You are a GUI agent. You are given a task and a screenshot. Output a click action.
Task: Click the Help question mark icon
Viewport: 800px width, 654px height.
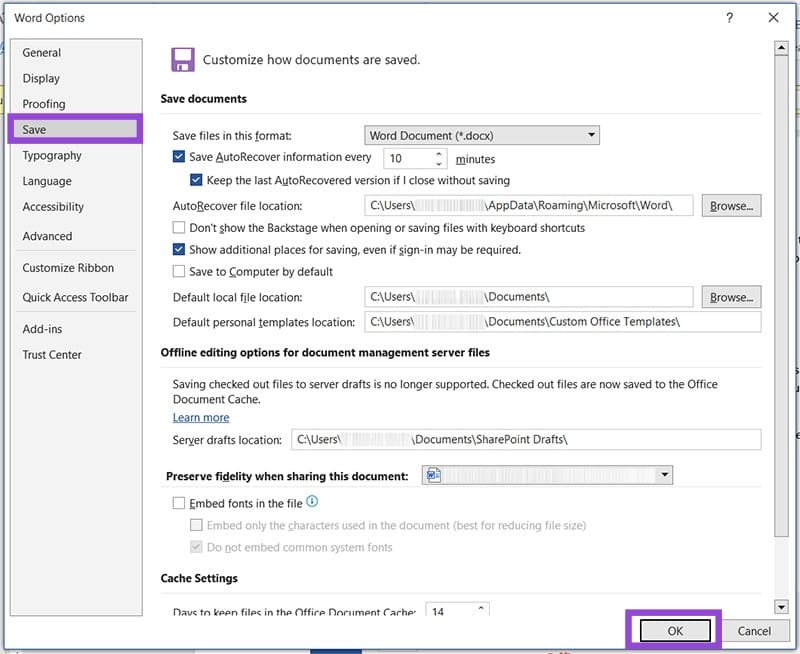coord(730,17)
